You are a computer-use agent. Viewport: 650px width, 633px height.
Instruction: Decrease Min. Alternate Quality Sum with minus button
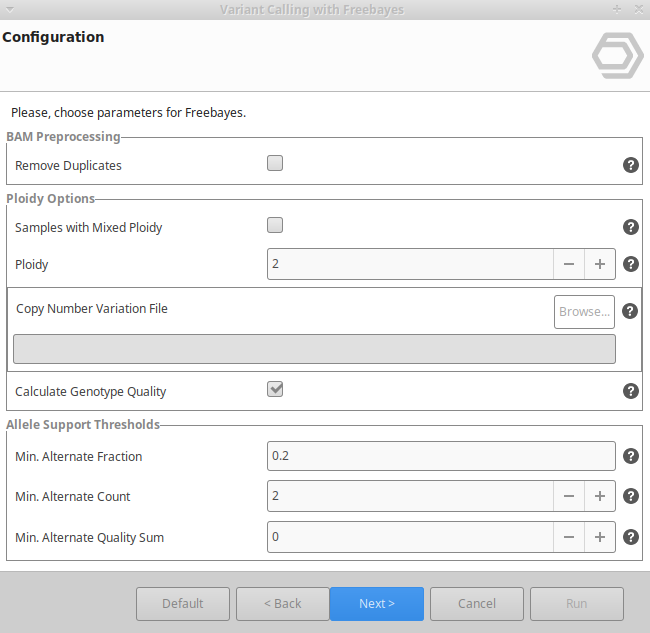coord(569,536)
